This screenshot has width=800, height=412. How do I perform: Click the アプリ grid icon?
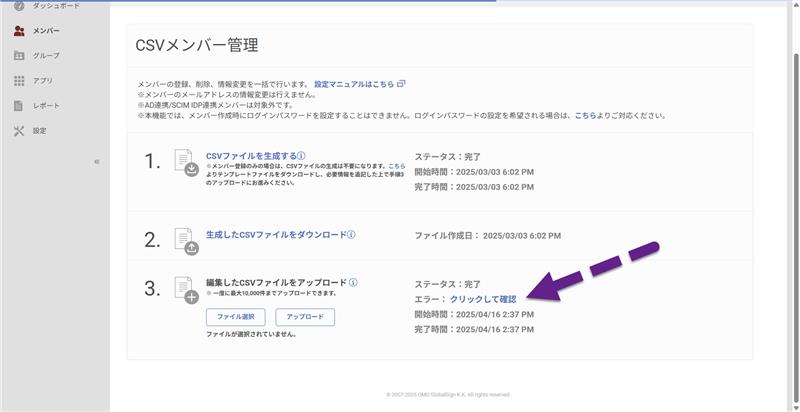[19, 81]
